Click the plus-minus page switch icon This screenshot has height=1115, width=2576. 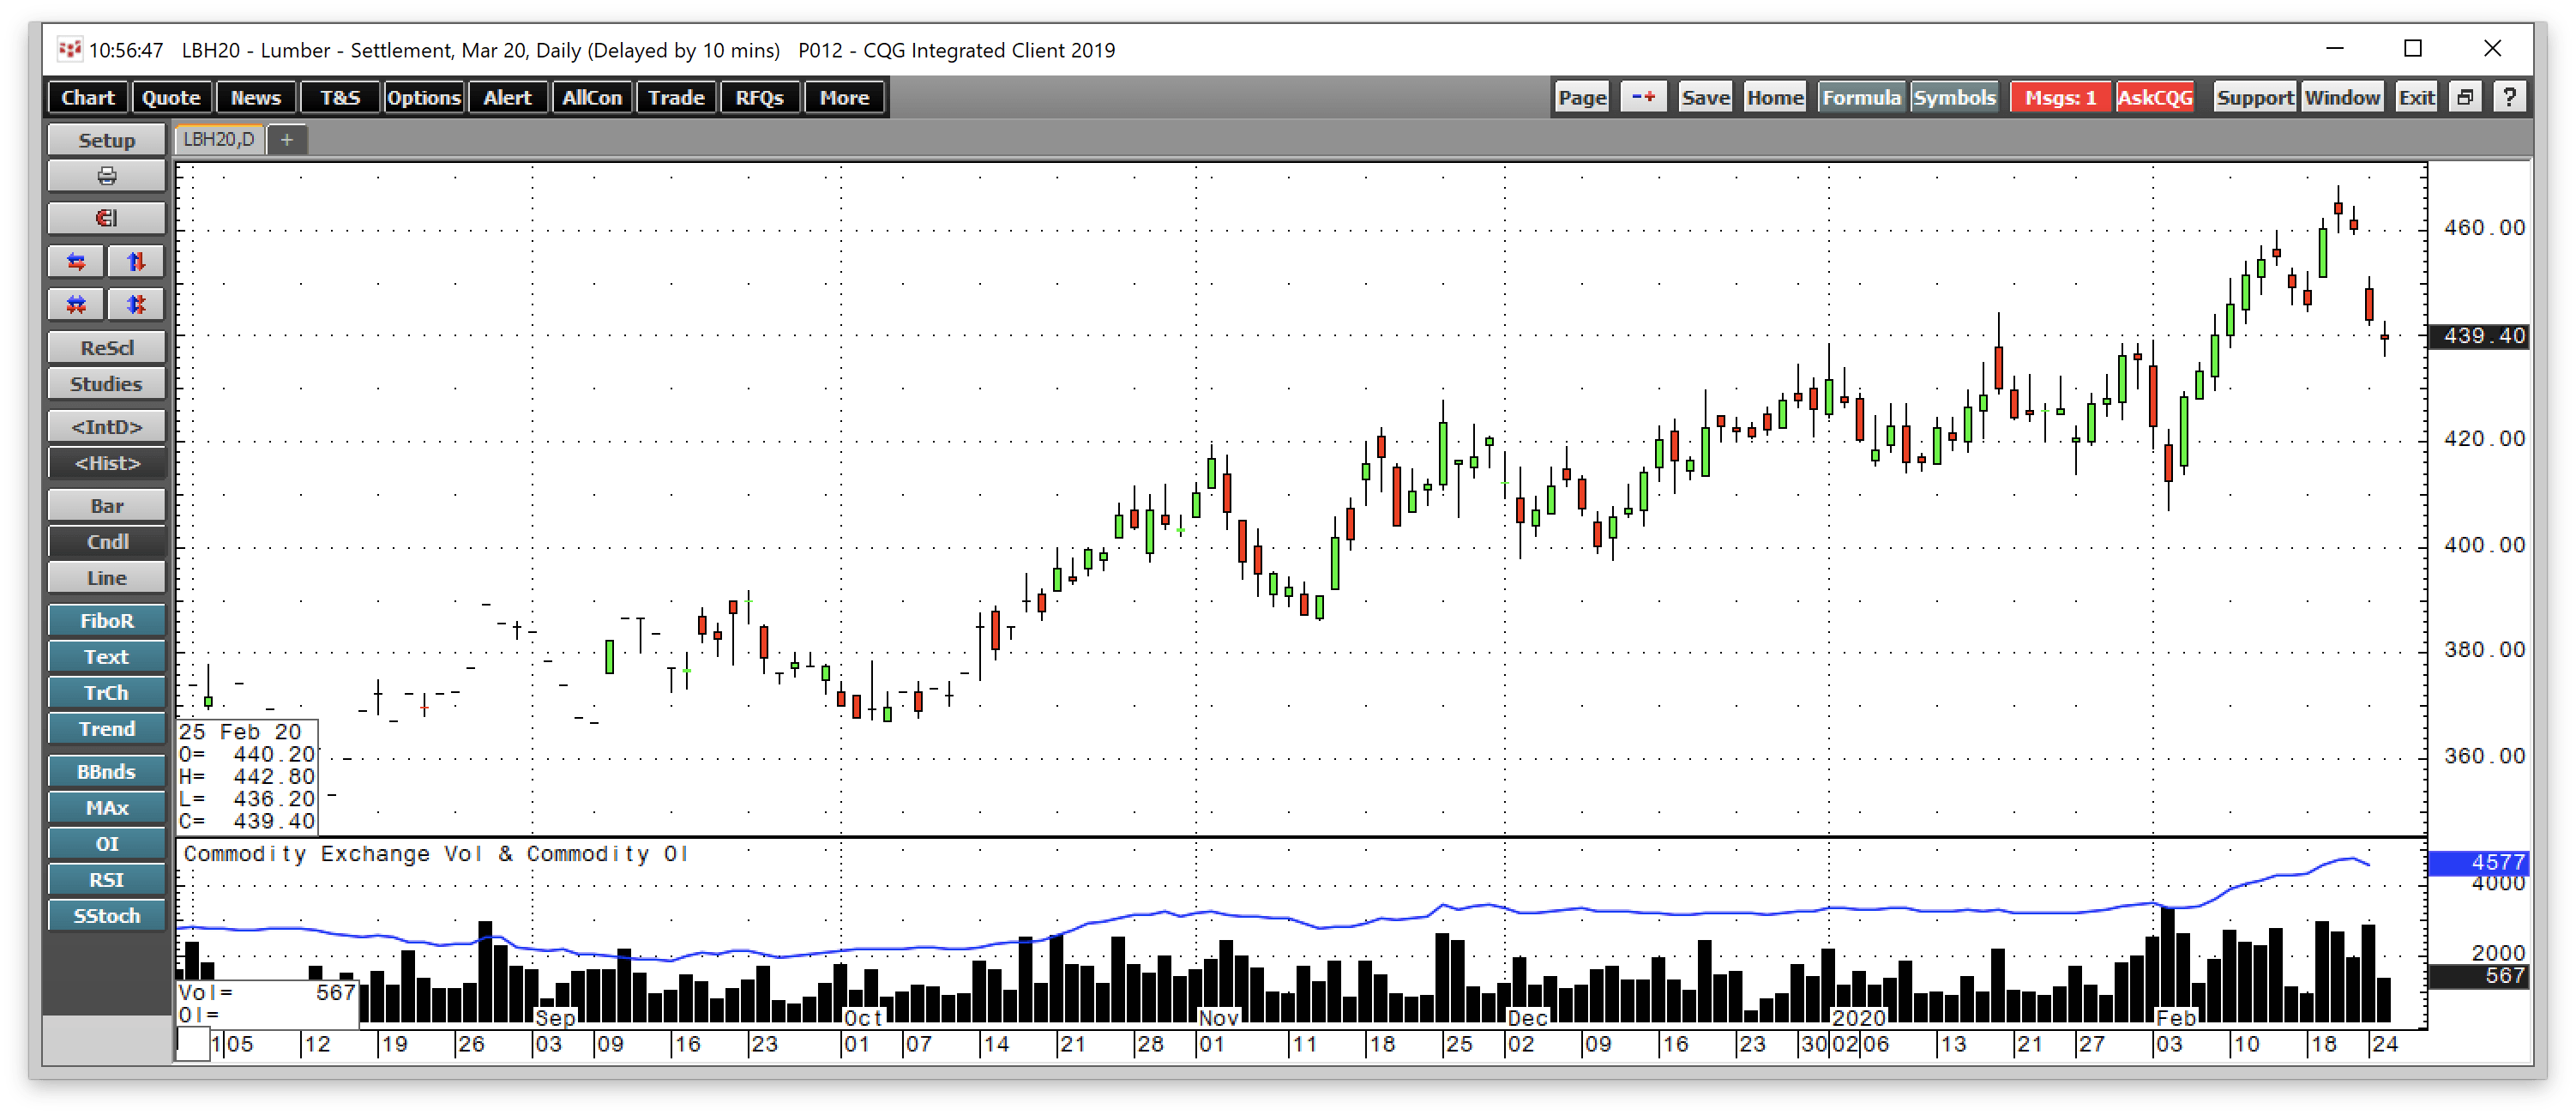[1643, 97]
